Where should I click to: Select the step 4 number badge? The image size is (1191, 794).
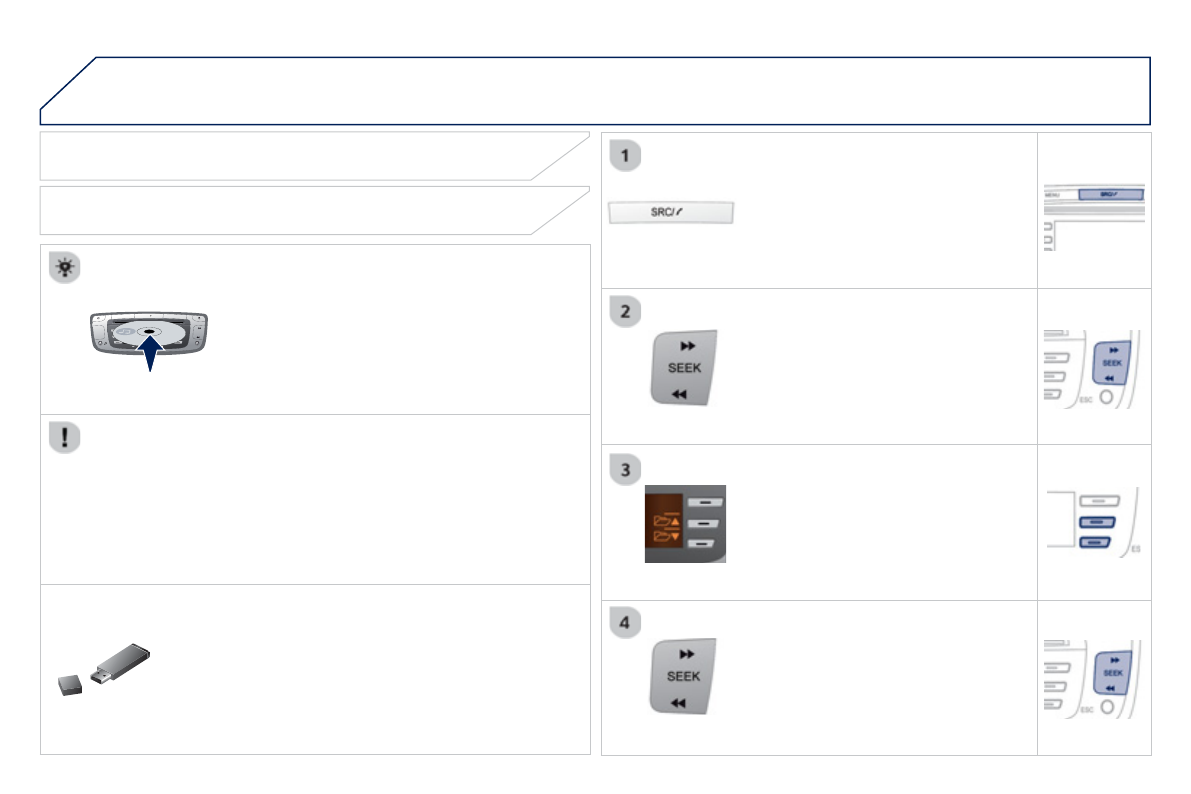tap(626, 623)
